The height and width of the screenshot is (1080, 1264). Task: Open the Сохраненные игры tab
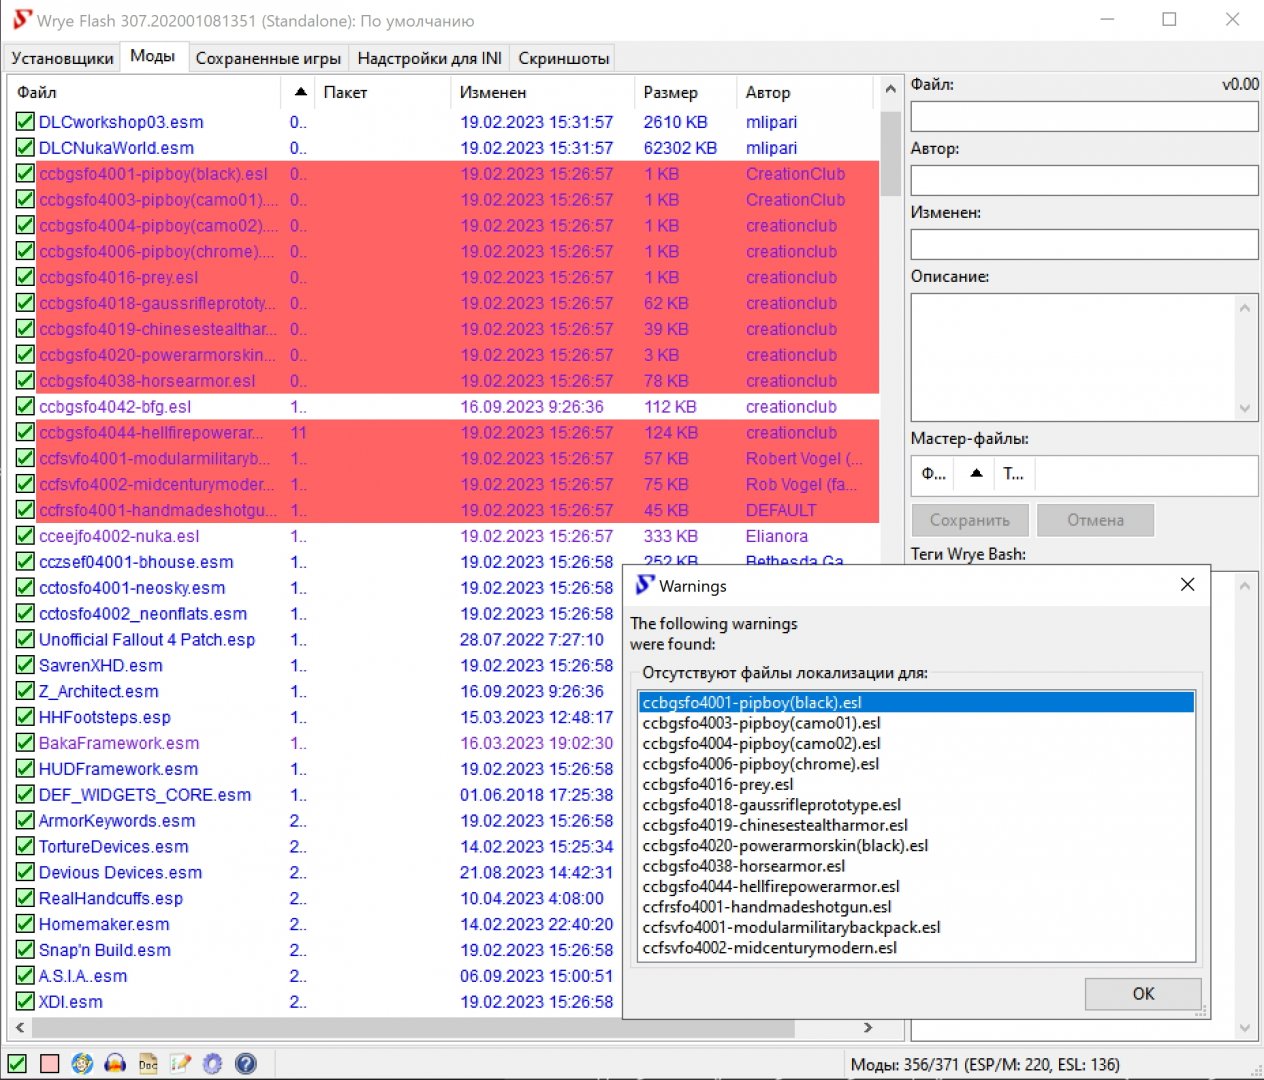(x=268, y=58)
